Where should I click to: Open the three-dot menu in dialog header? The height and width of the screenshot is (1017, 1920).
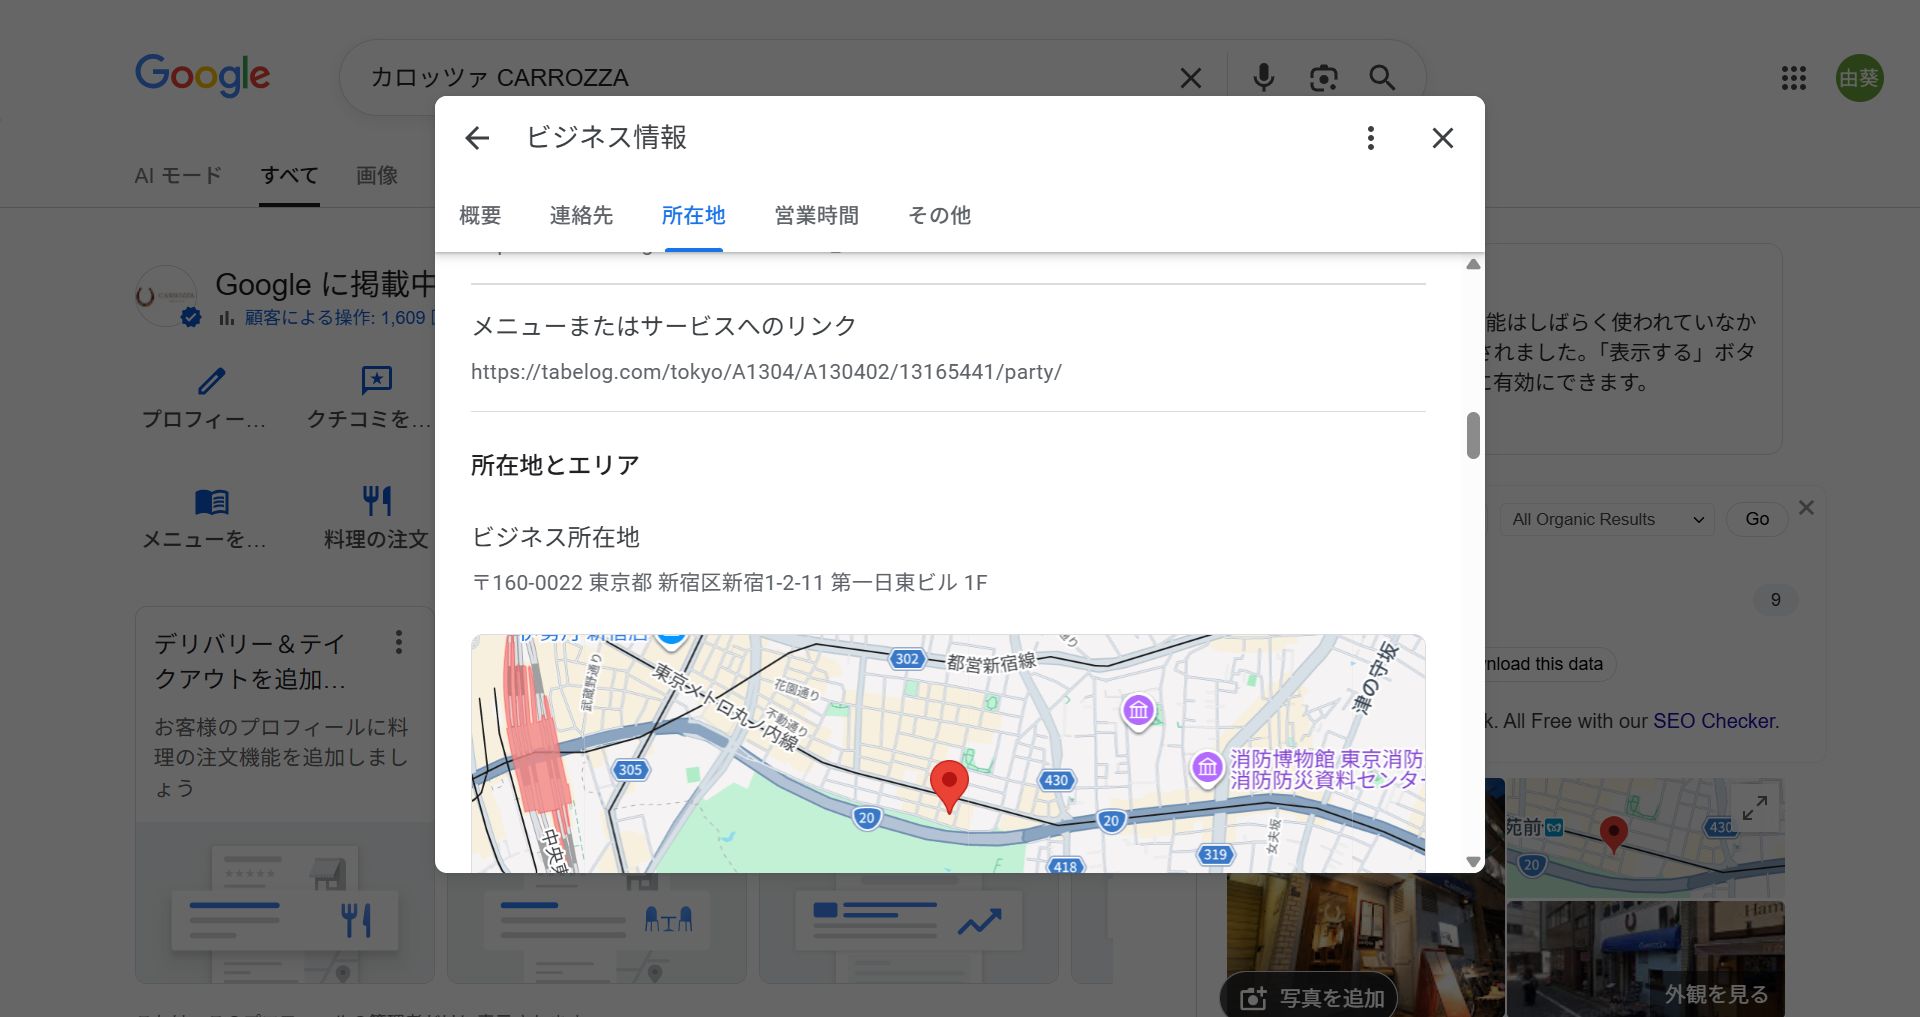coord(1370,138)
